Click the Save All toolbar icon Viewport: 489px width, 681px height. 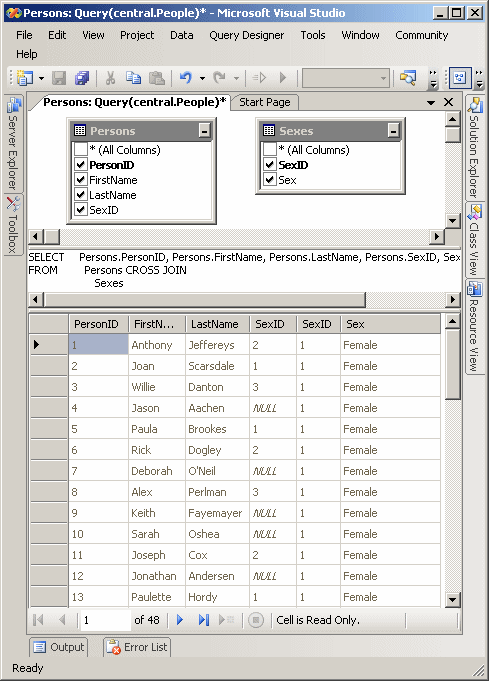coord(82,78)
